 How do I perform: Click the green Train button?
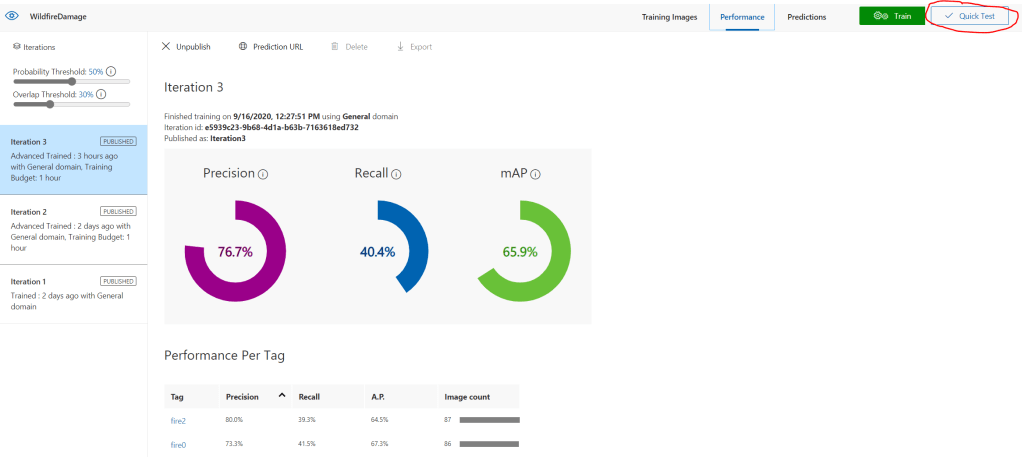[x=891, y=17]
